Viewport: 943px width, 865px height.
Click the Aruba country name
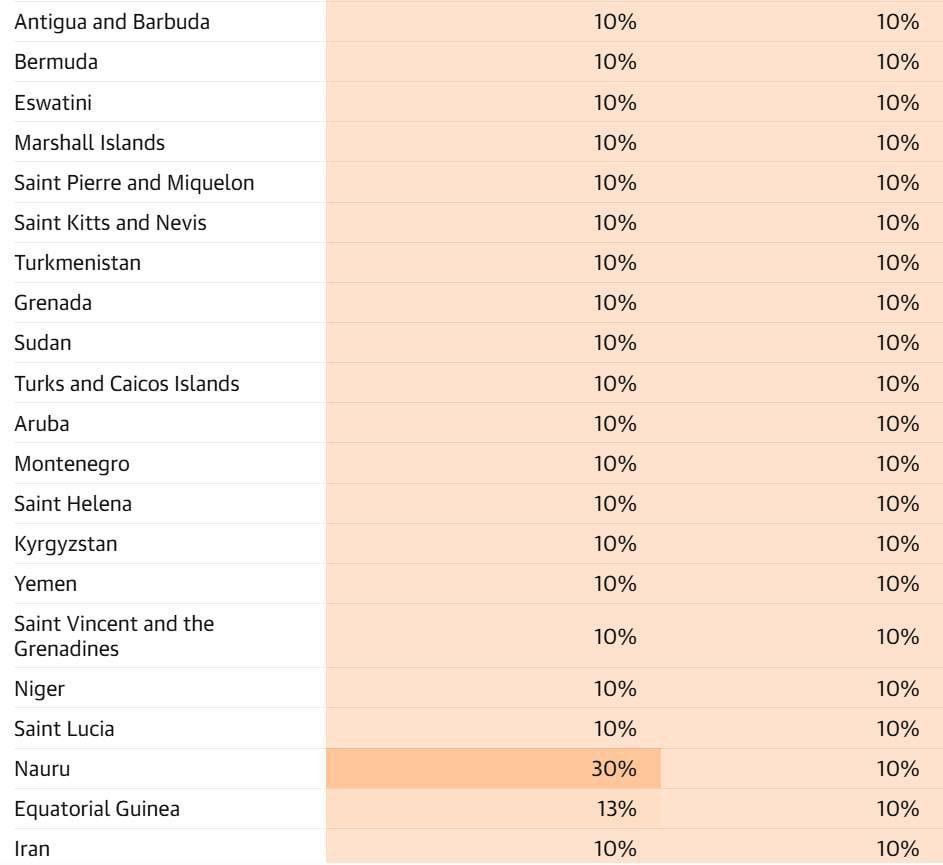point(42,424)
